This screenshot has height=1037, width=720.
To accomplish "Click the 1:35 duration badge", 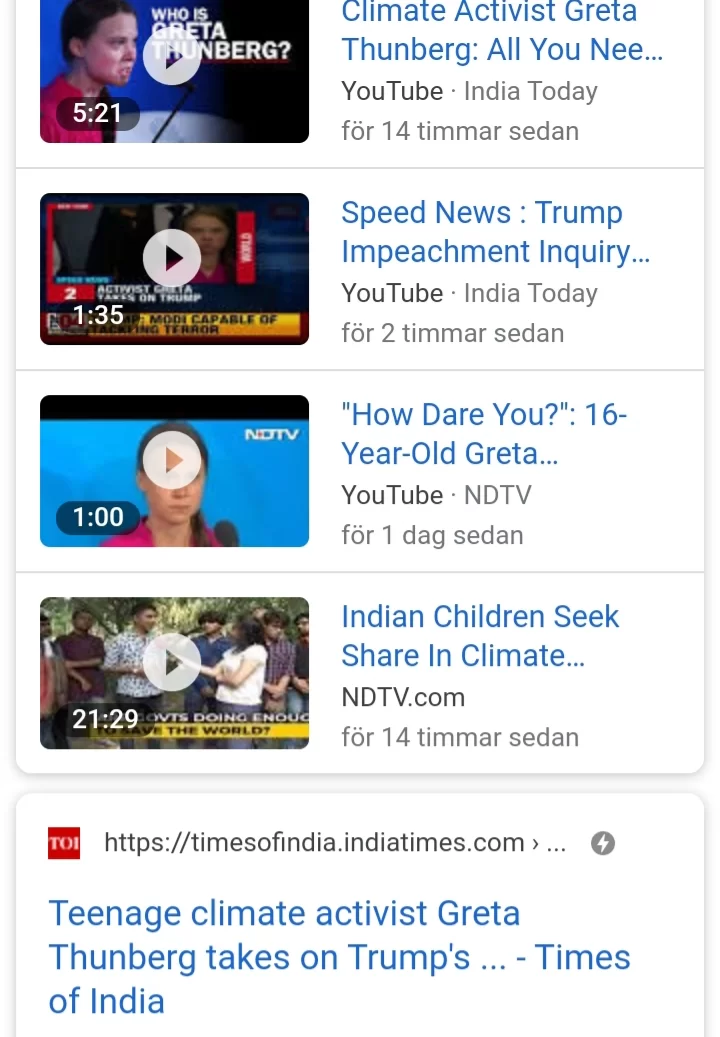I will [x=98, y=315].
